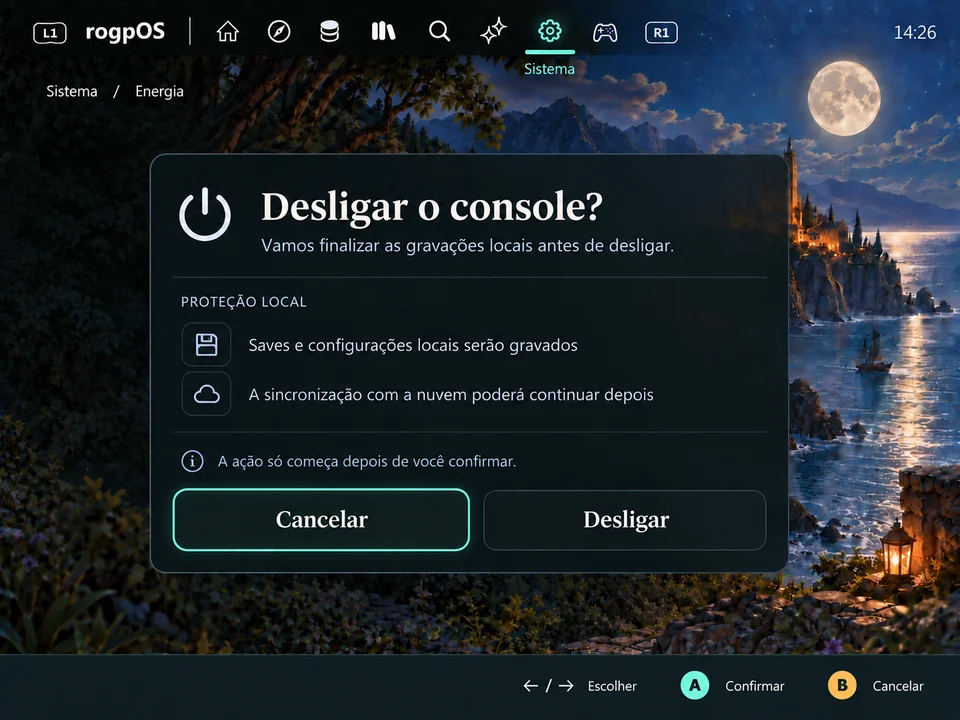Click "A ação só começa depois" notice
This screenshot has height=720, width=960.
[x=367, y=461]
